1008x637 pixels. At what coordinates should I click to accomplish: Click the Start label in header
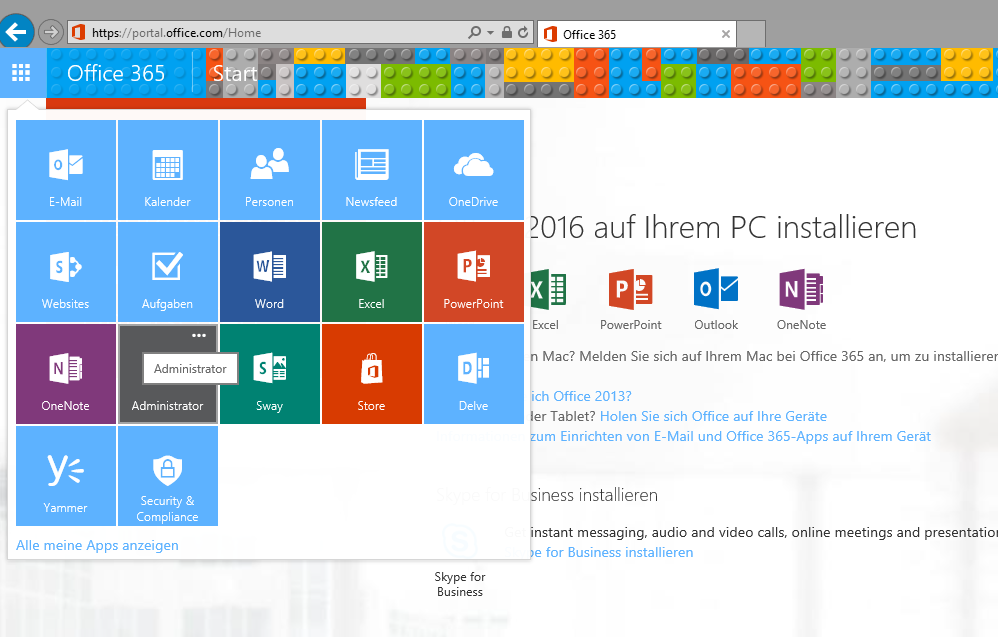point(235,73)
